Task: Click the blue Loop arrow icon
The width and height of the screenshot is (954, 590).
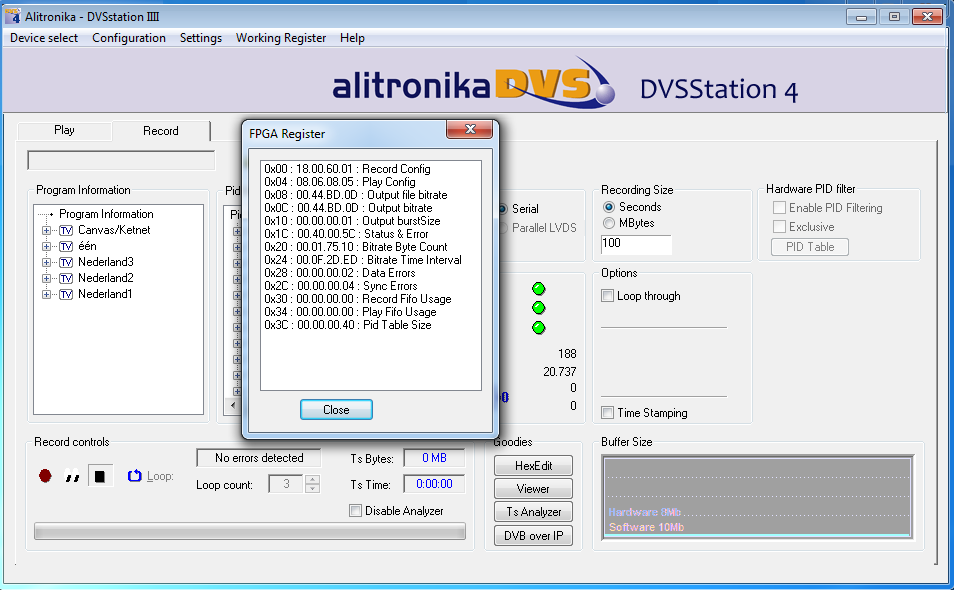Action: click(x=135, y=476)
